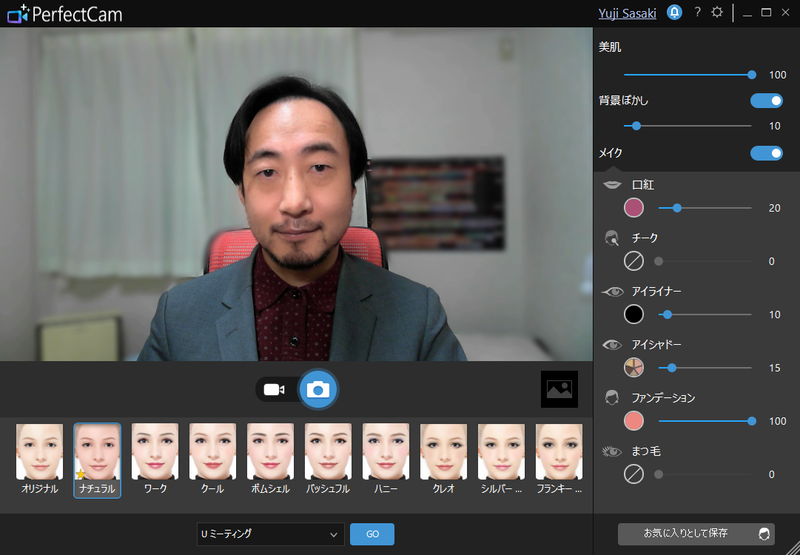The width and height of the screenshot is (800, 555).
Task: Select the クレオ preset thumbnail
Action: (x=443, y=452)
